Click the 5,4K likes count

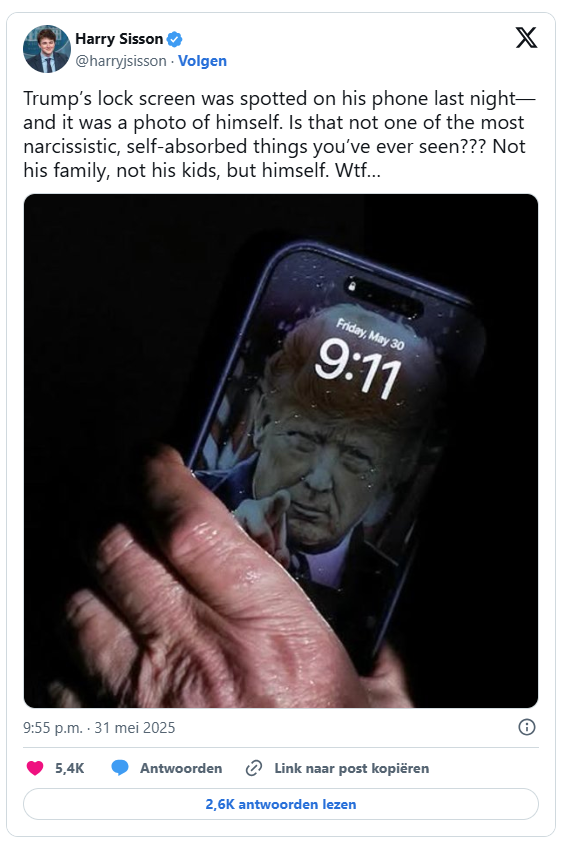tap(70, 768)
